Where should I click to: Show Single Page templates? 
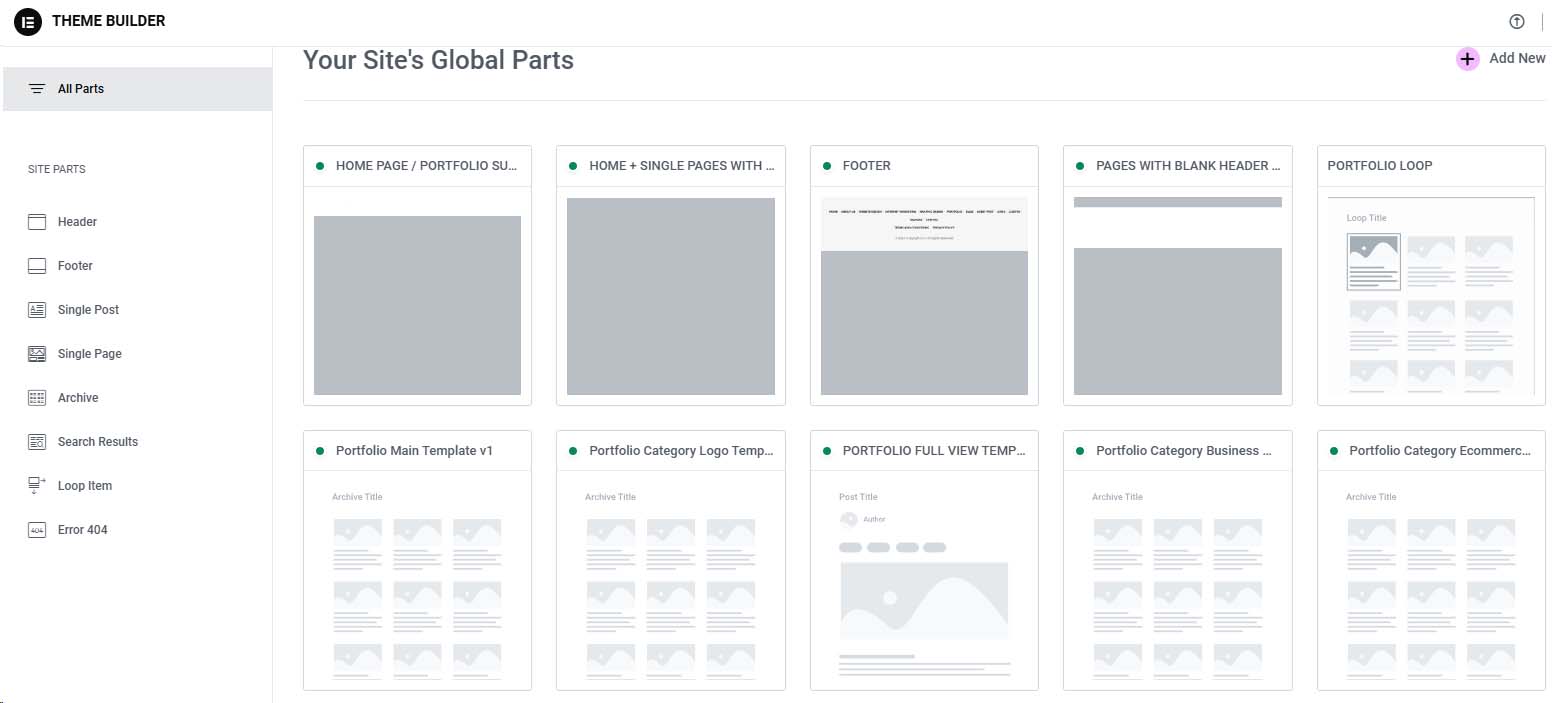click(90, 354)
